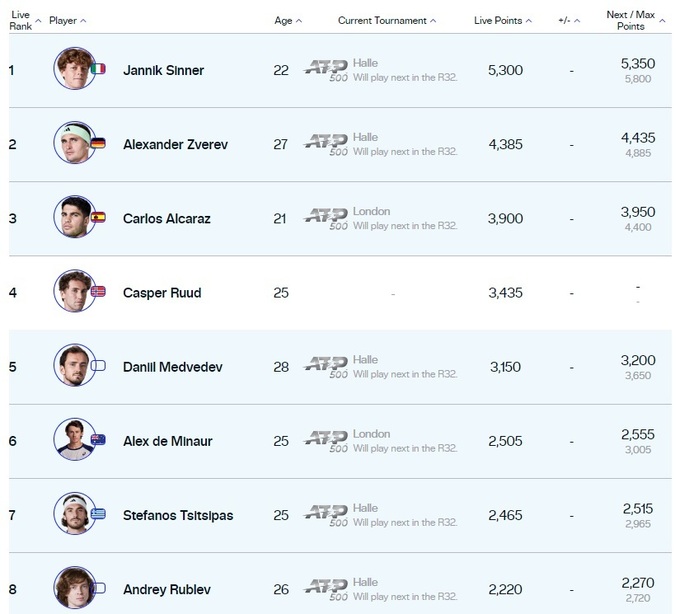This screenshot has height=614, width=680.
Task: Click Alexander Zverev's avatar photo
Action: point(75,143)
